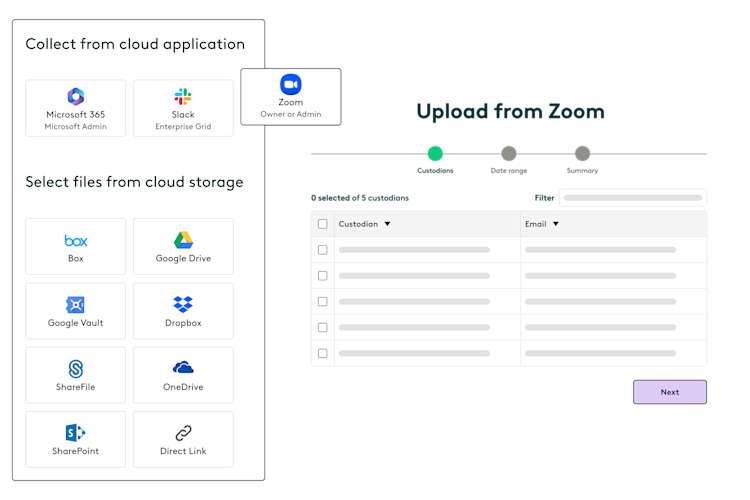Click the Direct Link label text
The image size is (750, 500).
pyautogui.click(x=183, y=451)
